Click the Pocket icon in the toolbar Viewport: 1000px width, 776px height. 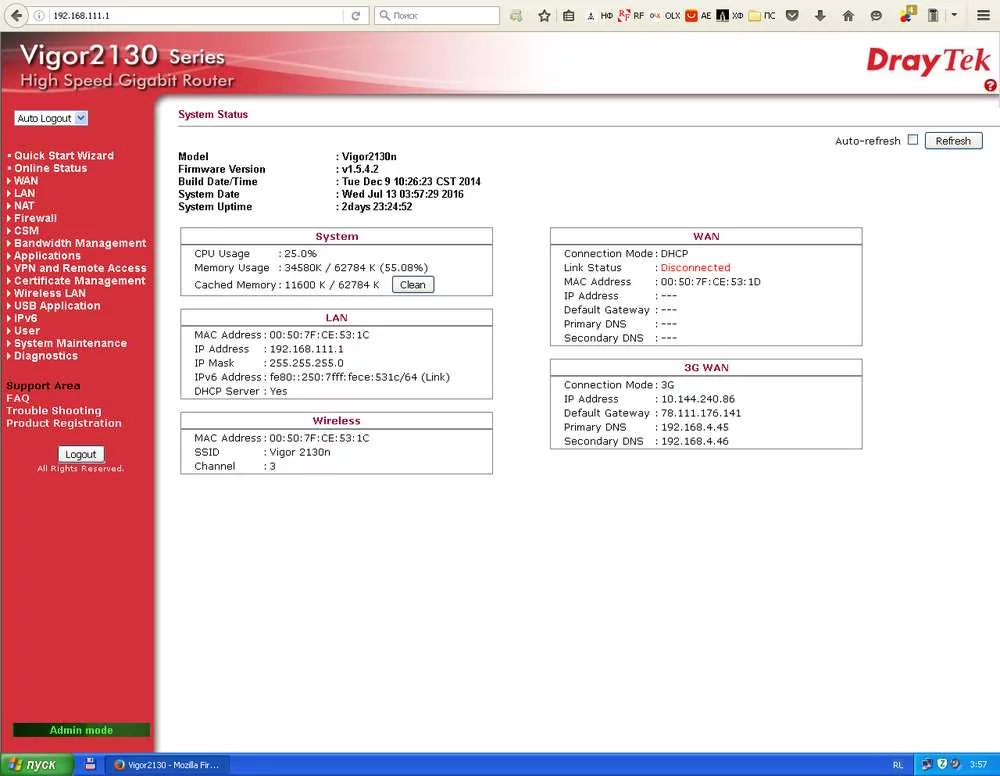[x=793, y=16]
